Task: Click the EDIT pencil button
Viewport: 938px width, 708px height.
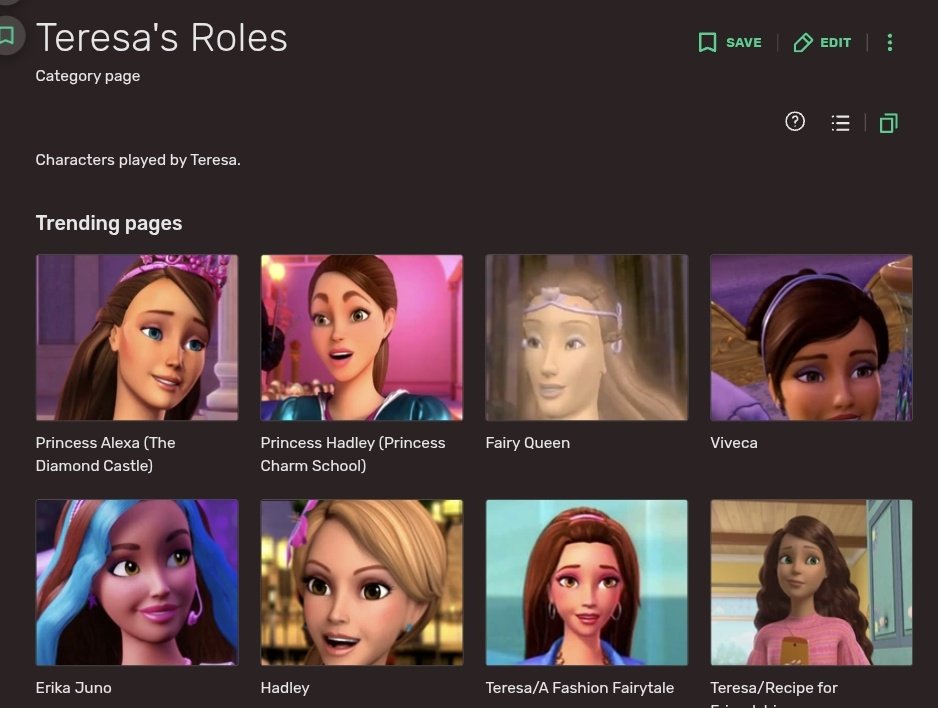Action: pyautogui.click(x=822, y=42)
